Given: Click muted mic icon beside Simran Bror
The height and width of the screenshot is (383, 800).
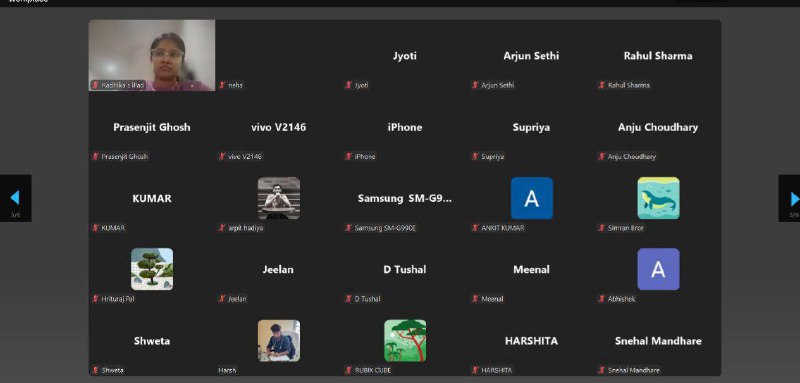Looking at the screenshot, I should pyautogui.click(x=602, y=228).
